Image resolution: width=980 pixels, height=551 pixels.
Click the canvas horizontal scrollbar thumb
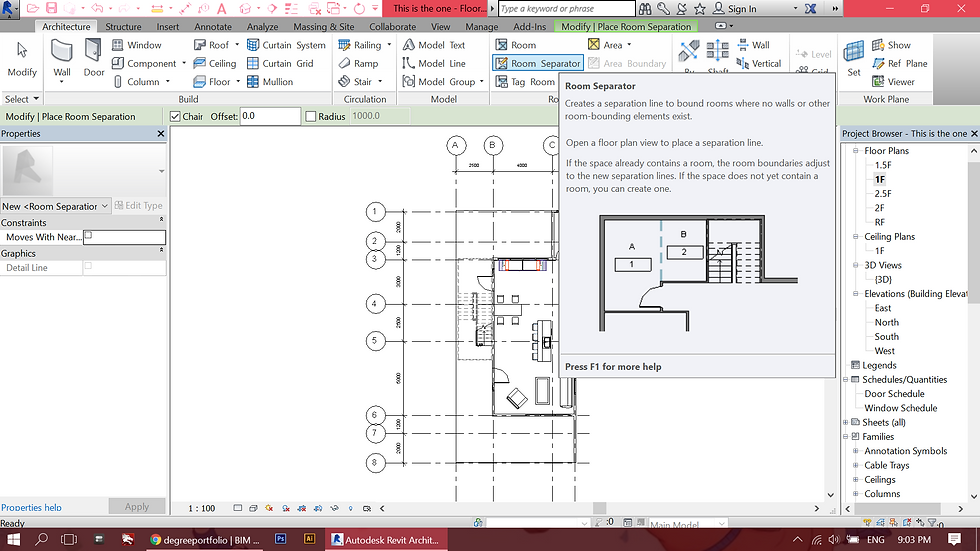[x=599, y=509]
